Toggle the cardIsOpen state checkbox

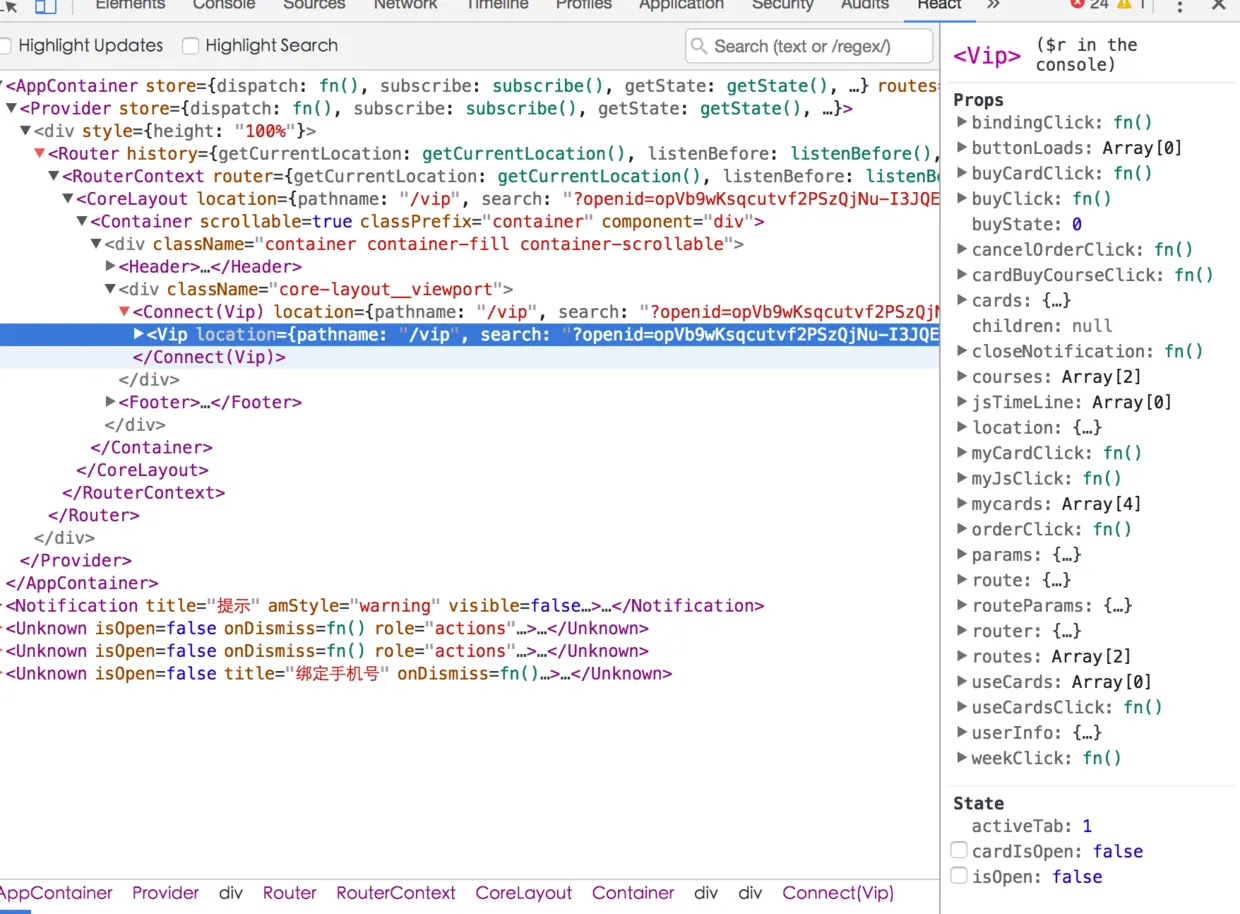click(x=959, y=851)
